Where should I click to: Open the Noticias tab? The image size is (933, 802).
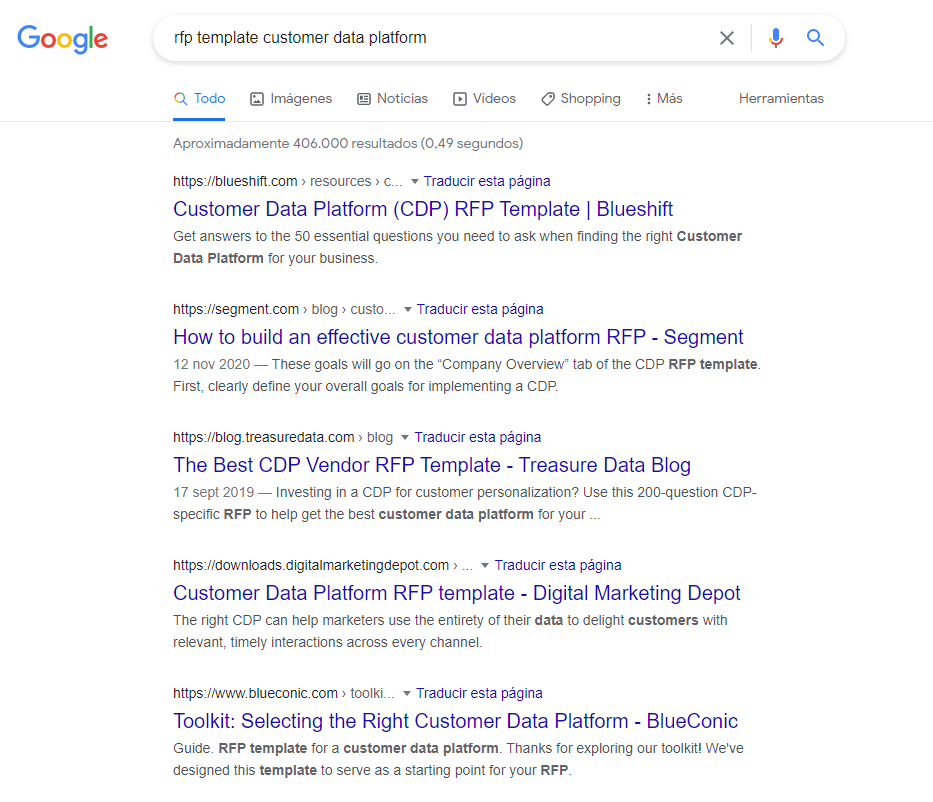pos(392,99)
